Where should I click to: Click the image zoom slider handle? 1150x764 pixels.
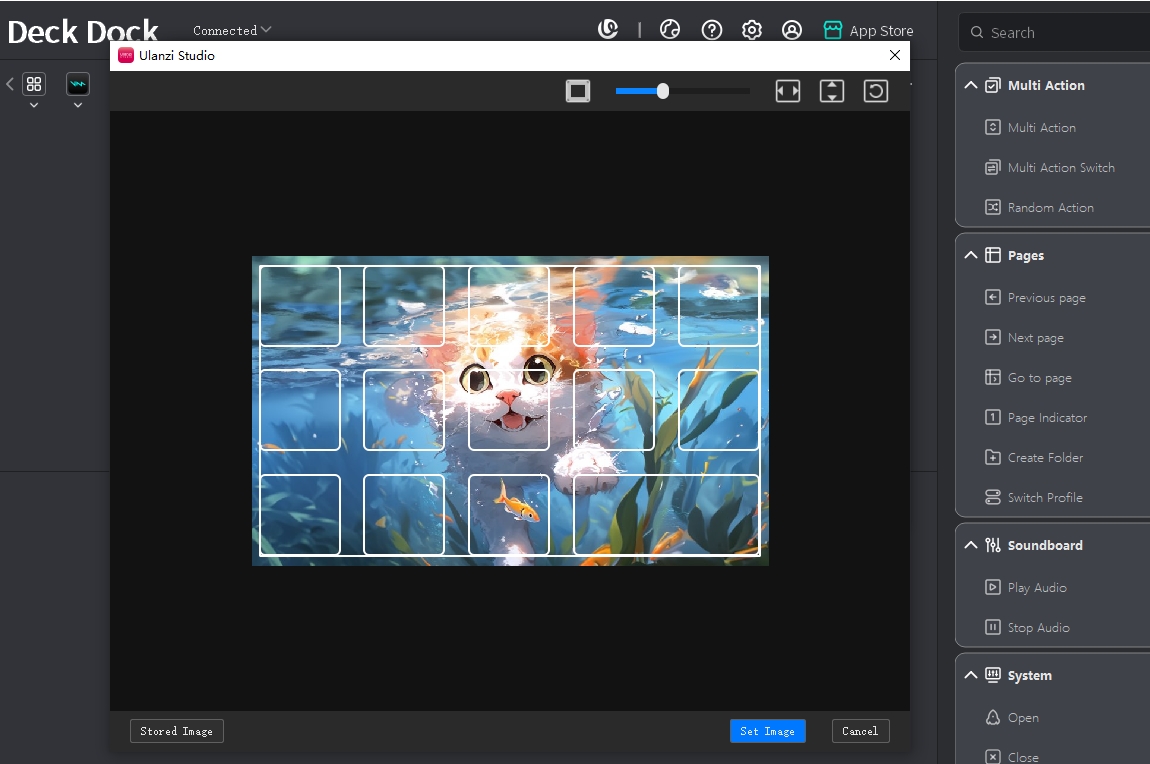click(x=662, y=91)
